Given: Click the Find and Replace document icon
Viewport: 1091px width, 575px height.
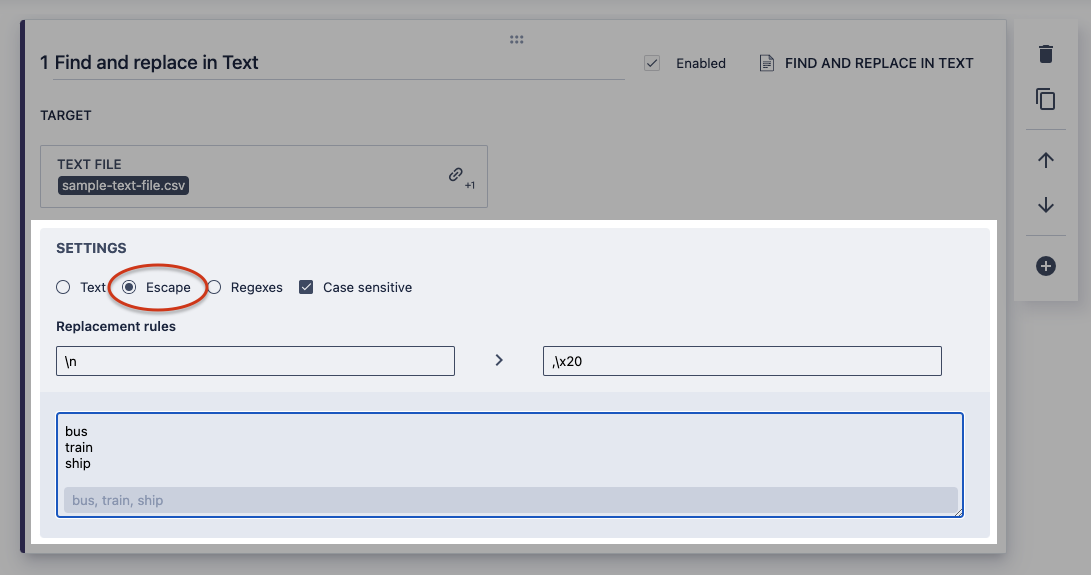Looking at the screenshot, I should pos(767,63).
